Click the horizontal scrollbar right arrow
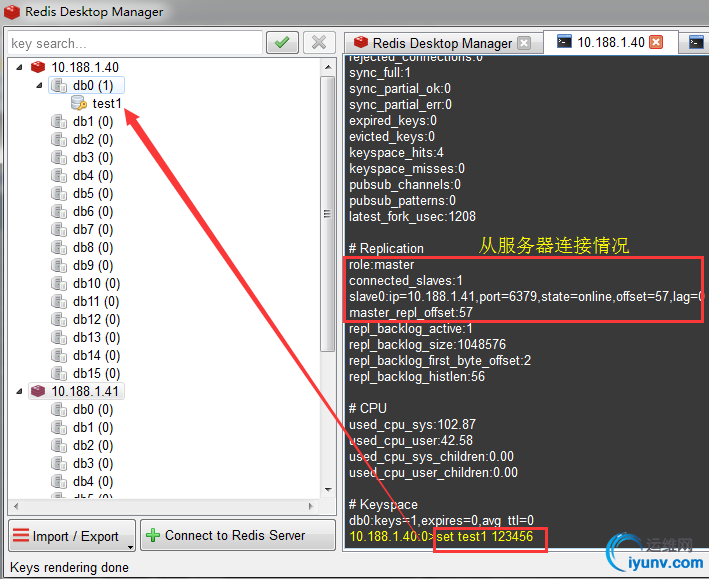709x579 pixels. point(311,506)
